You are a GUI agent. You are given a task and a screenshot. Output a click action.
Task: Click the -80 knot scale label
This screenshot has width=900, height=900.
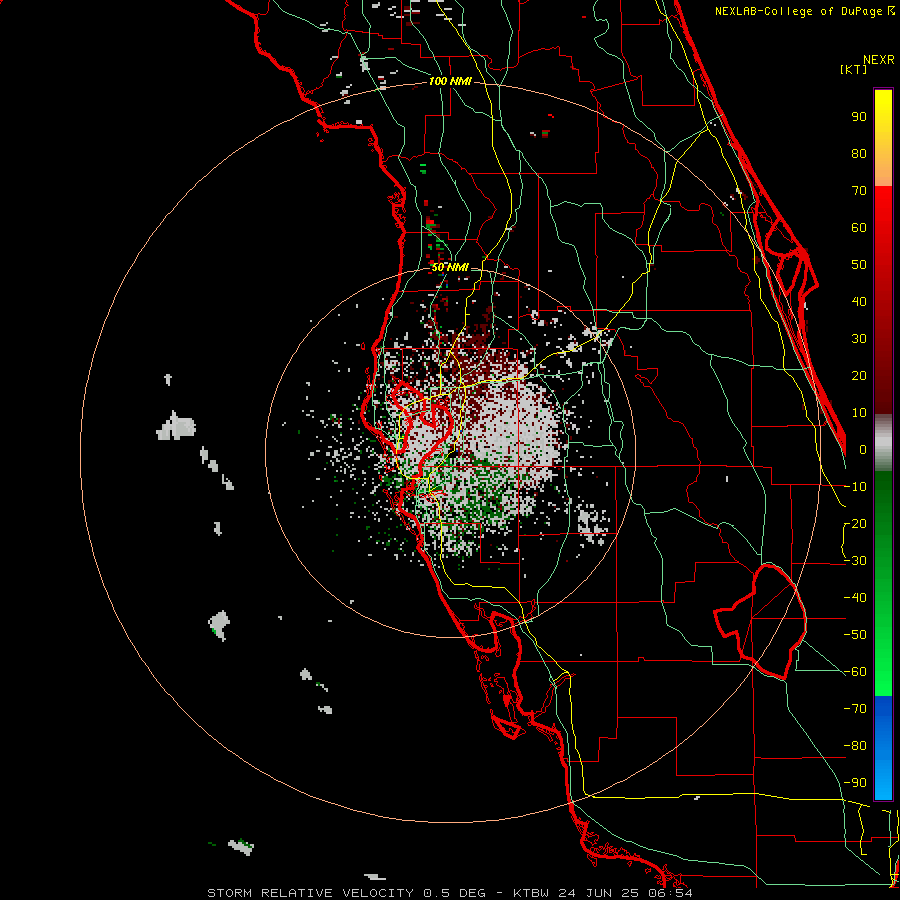pos(855,746)
